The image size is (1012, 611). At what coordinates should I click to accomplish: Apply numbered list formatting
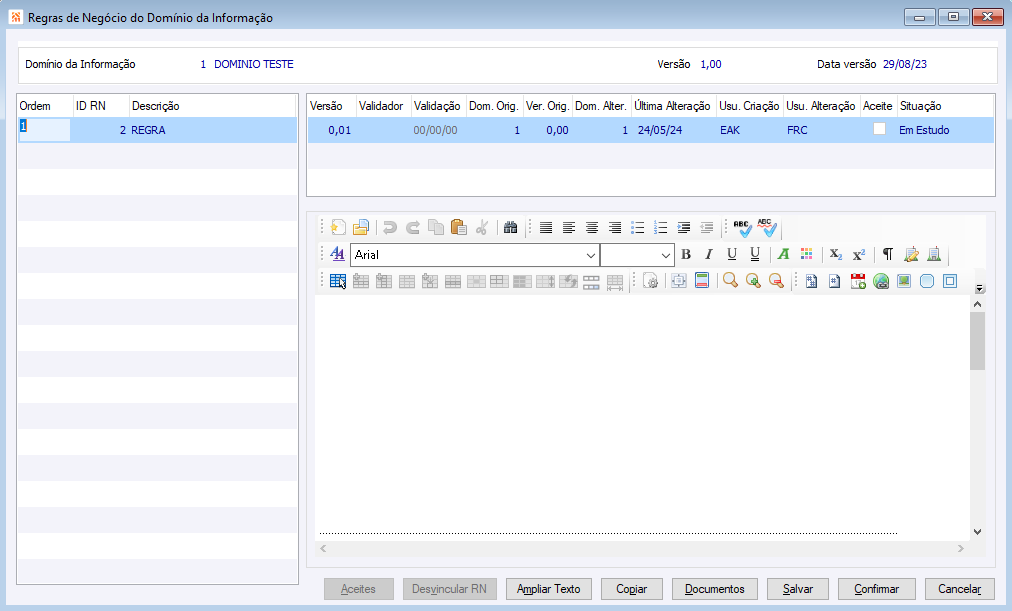click(x=660, y=227)
